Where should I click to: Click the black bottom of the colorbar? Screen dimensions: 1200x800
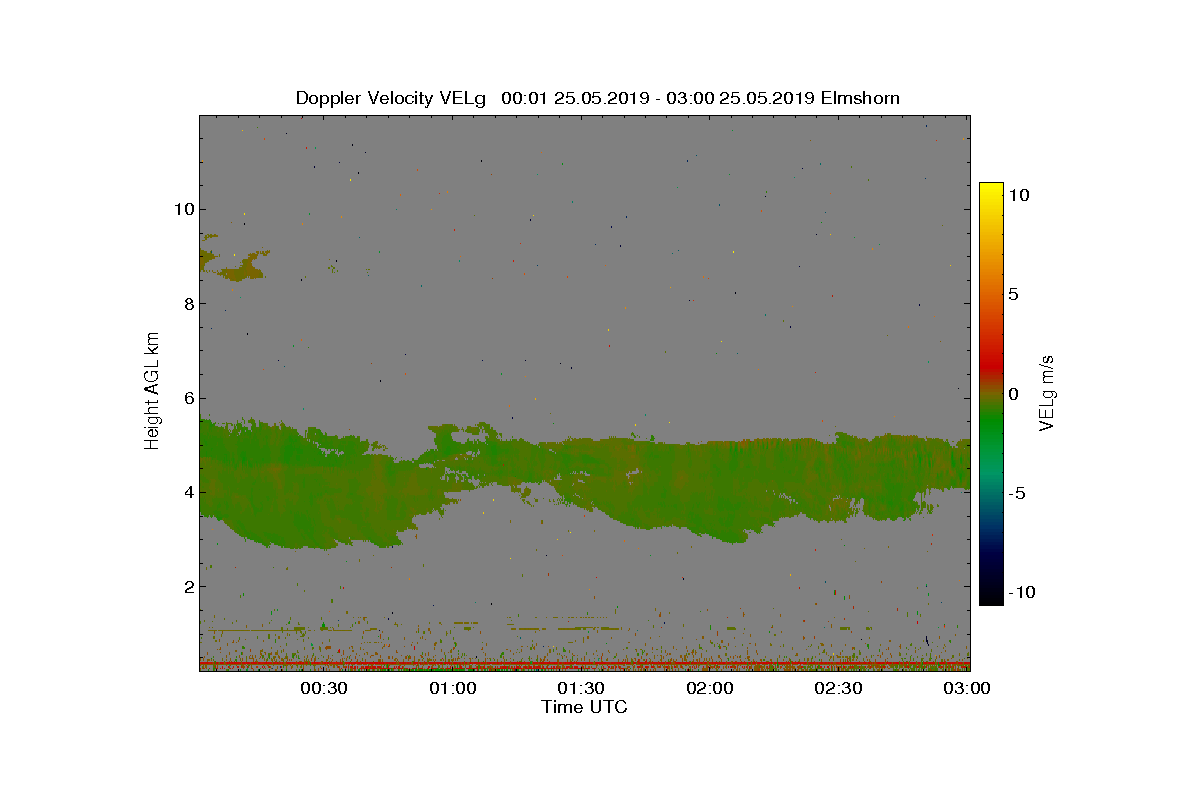coord(991,598)
